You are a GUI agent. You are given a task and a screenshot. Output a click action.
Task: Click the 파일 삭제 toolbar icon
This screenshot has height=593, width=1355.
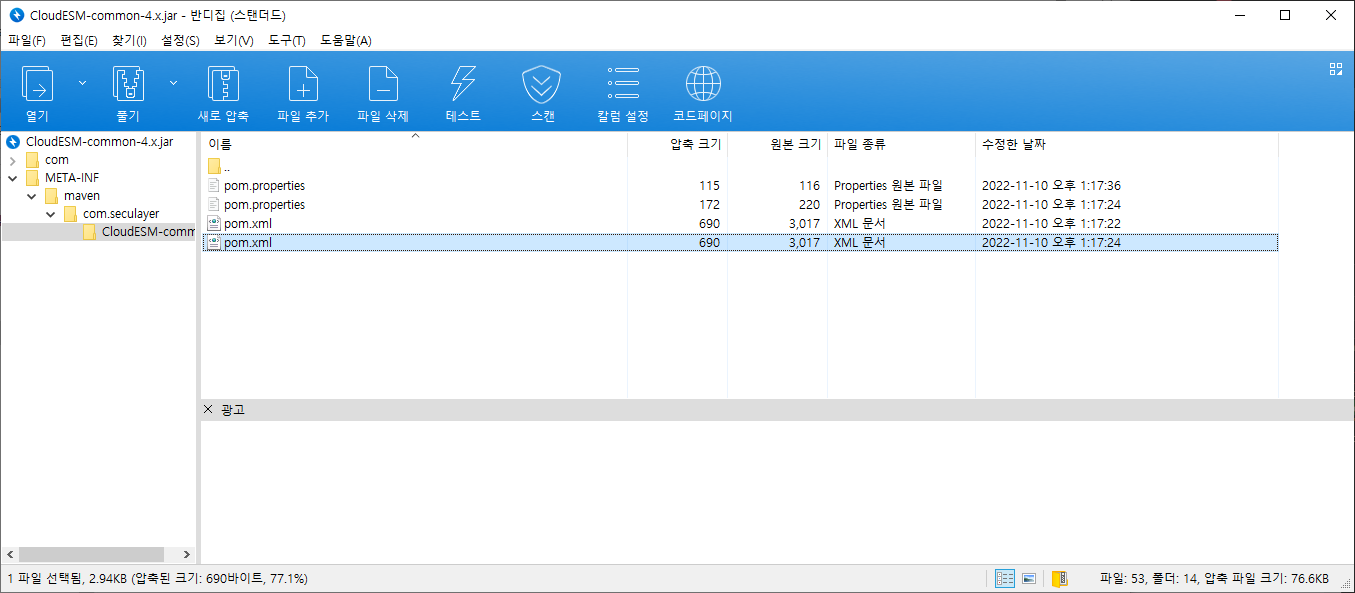383,84
